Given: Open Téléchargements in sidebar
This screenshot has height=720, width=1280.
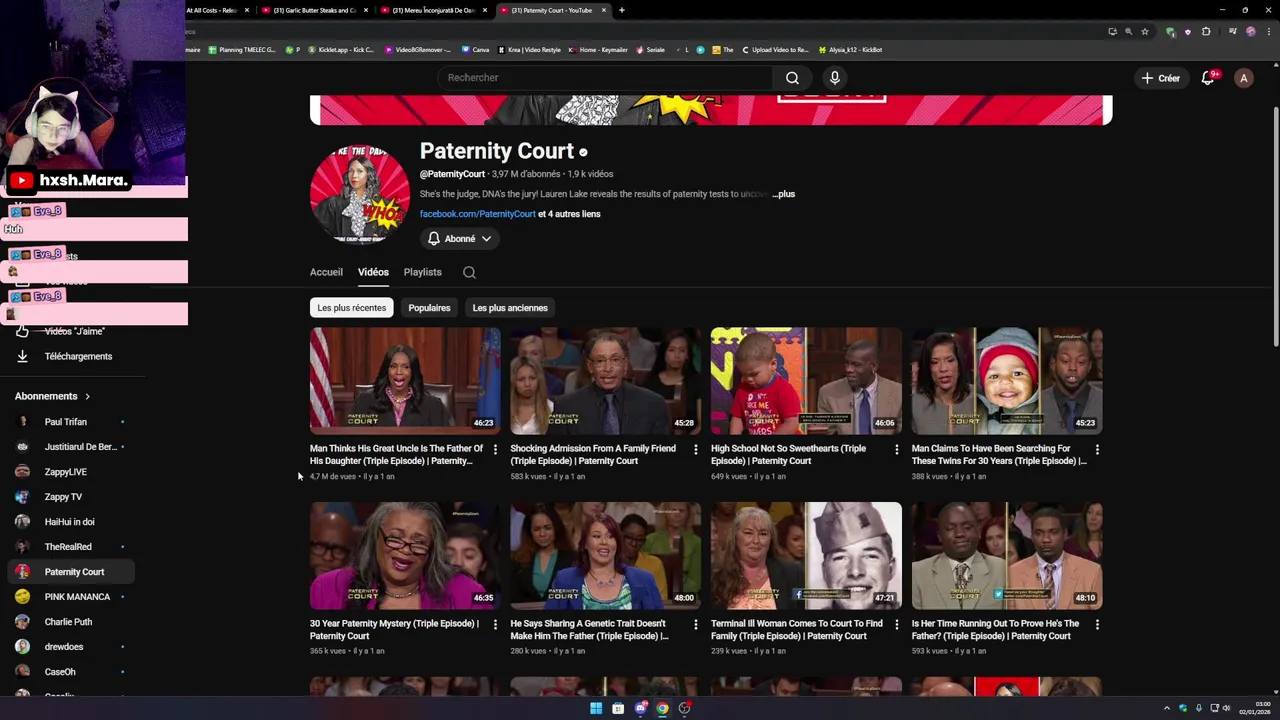Looking at the screenshot, I should click(x=70, y=356).
